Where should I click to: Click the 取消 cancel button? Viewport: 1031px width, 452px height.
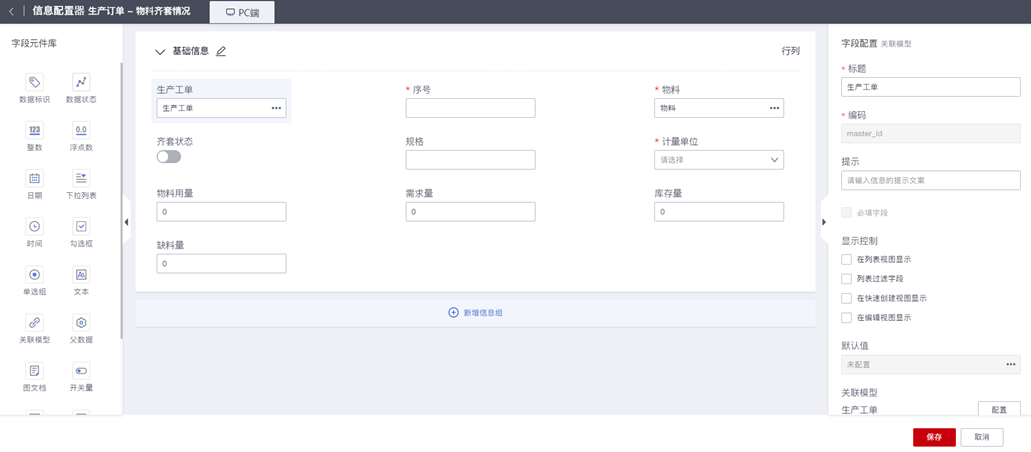[982, 437]
